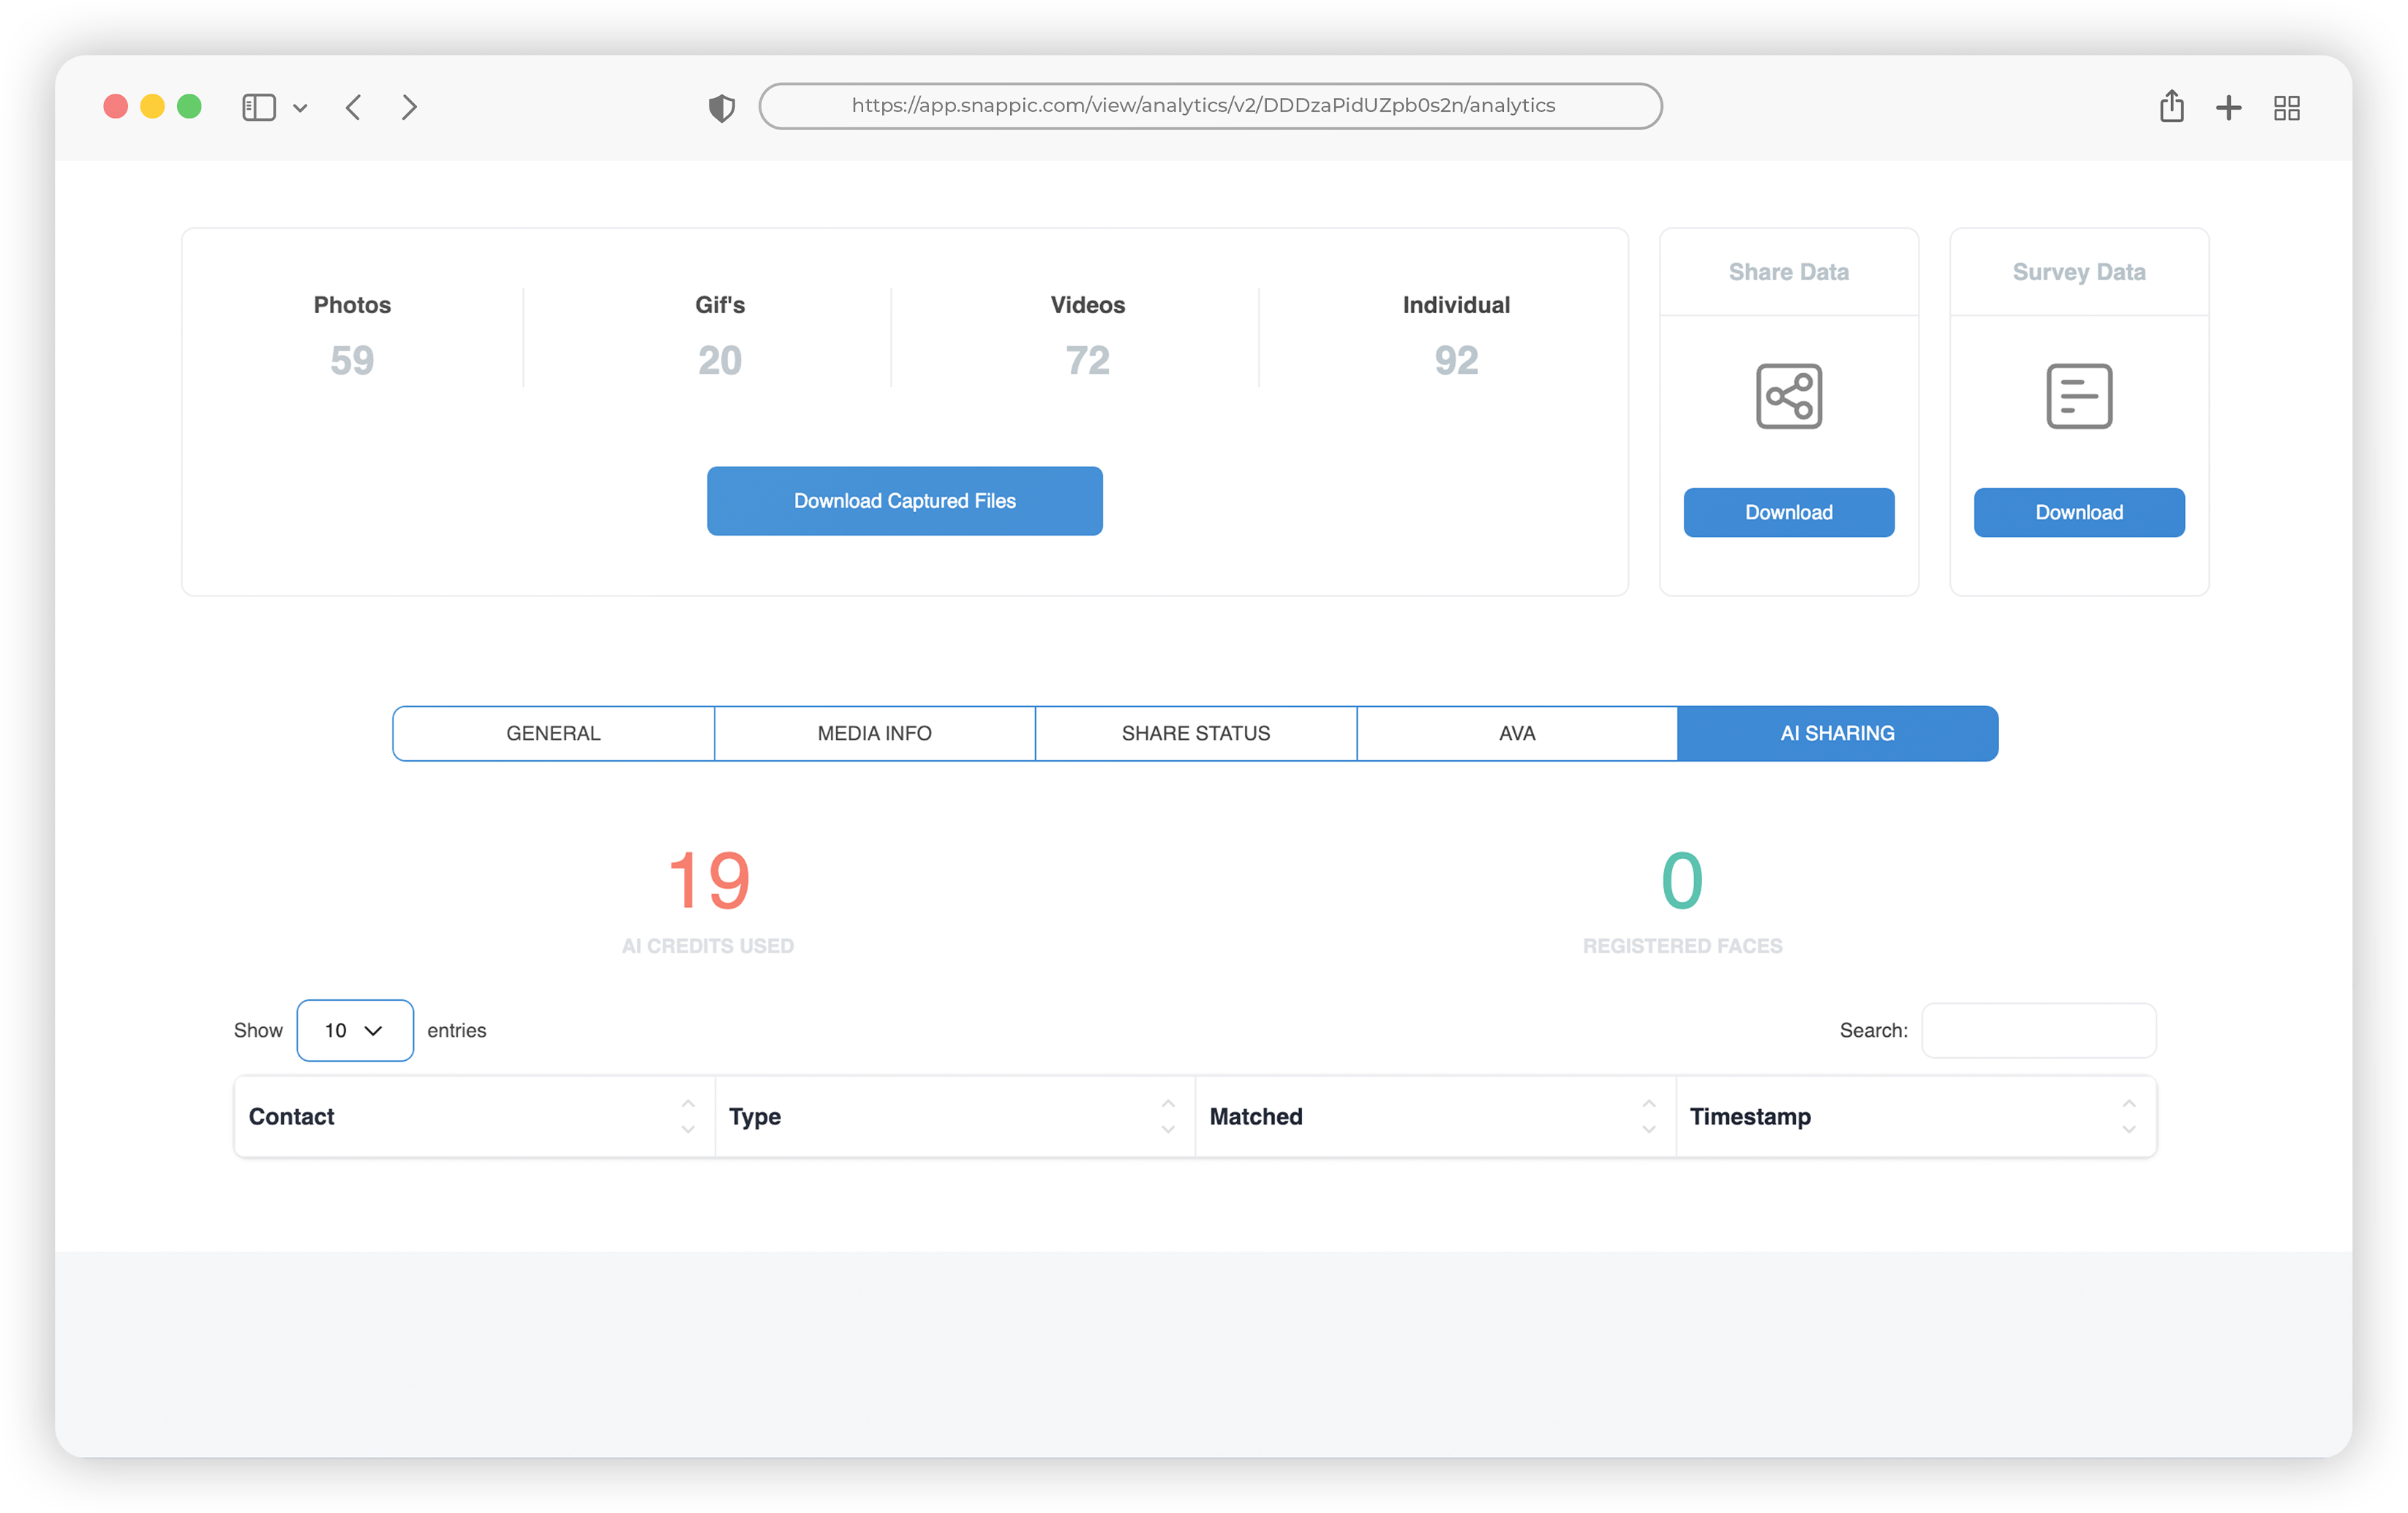Download the Share Data file
This screenshot has height=1513, width=2408.
1788,512
